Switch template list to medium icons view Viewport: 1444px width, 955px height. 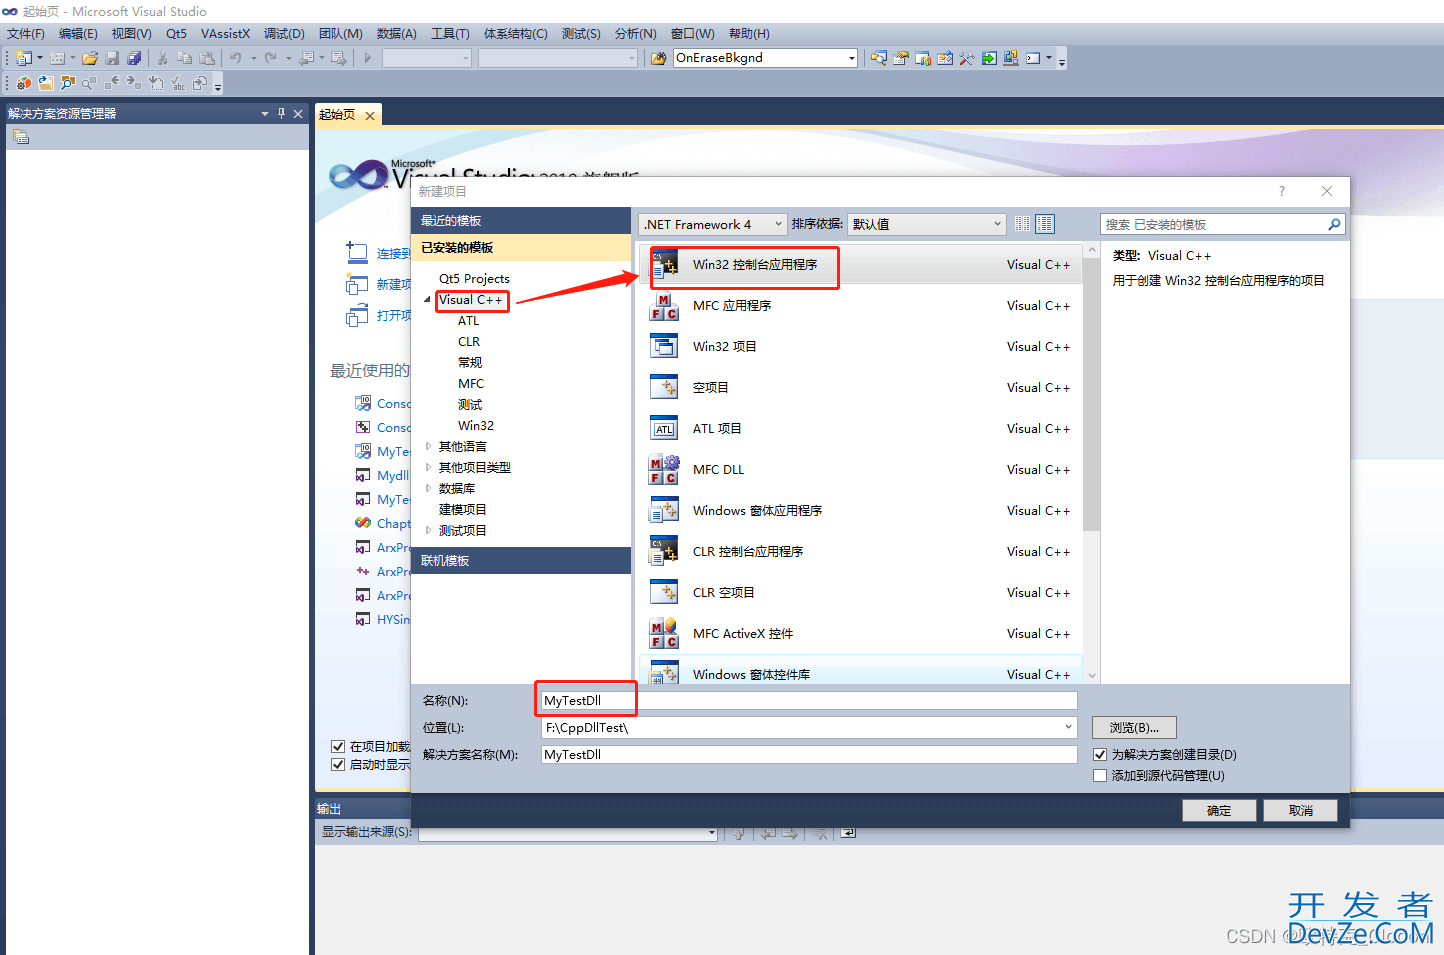pyautogui.click(x=1045, y=224)
